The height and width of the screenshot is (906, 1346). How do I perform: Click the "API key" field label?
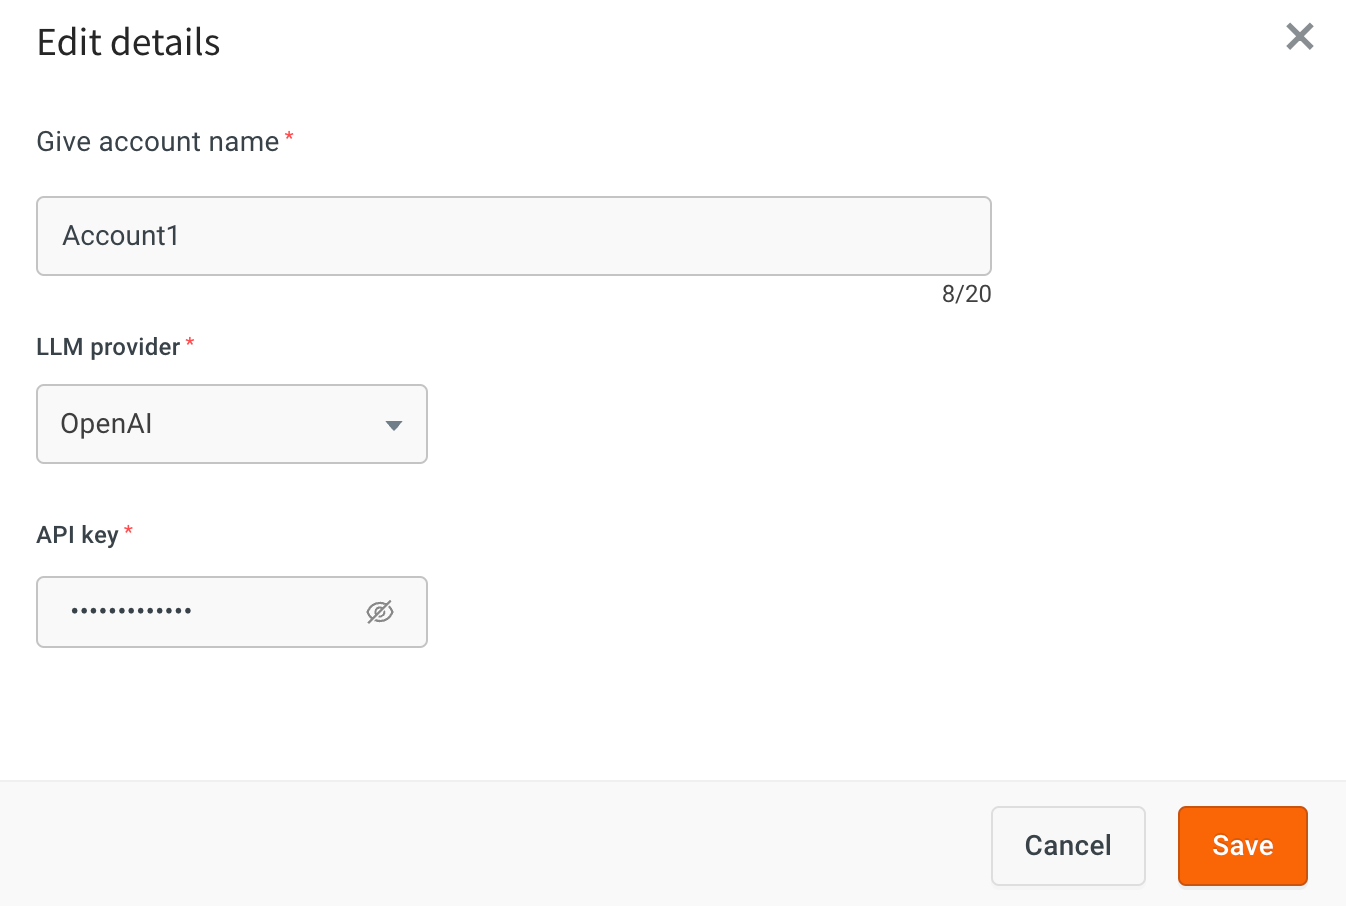coord(78,535)
